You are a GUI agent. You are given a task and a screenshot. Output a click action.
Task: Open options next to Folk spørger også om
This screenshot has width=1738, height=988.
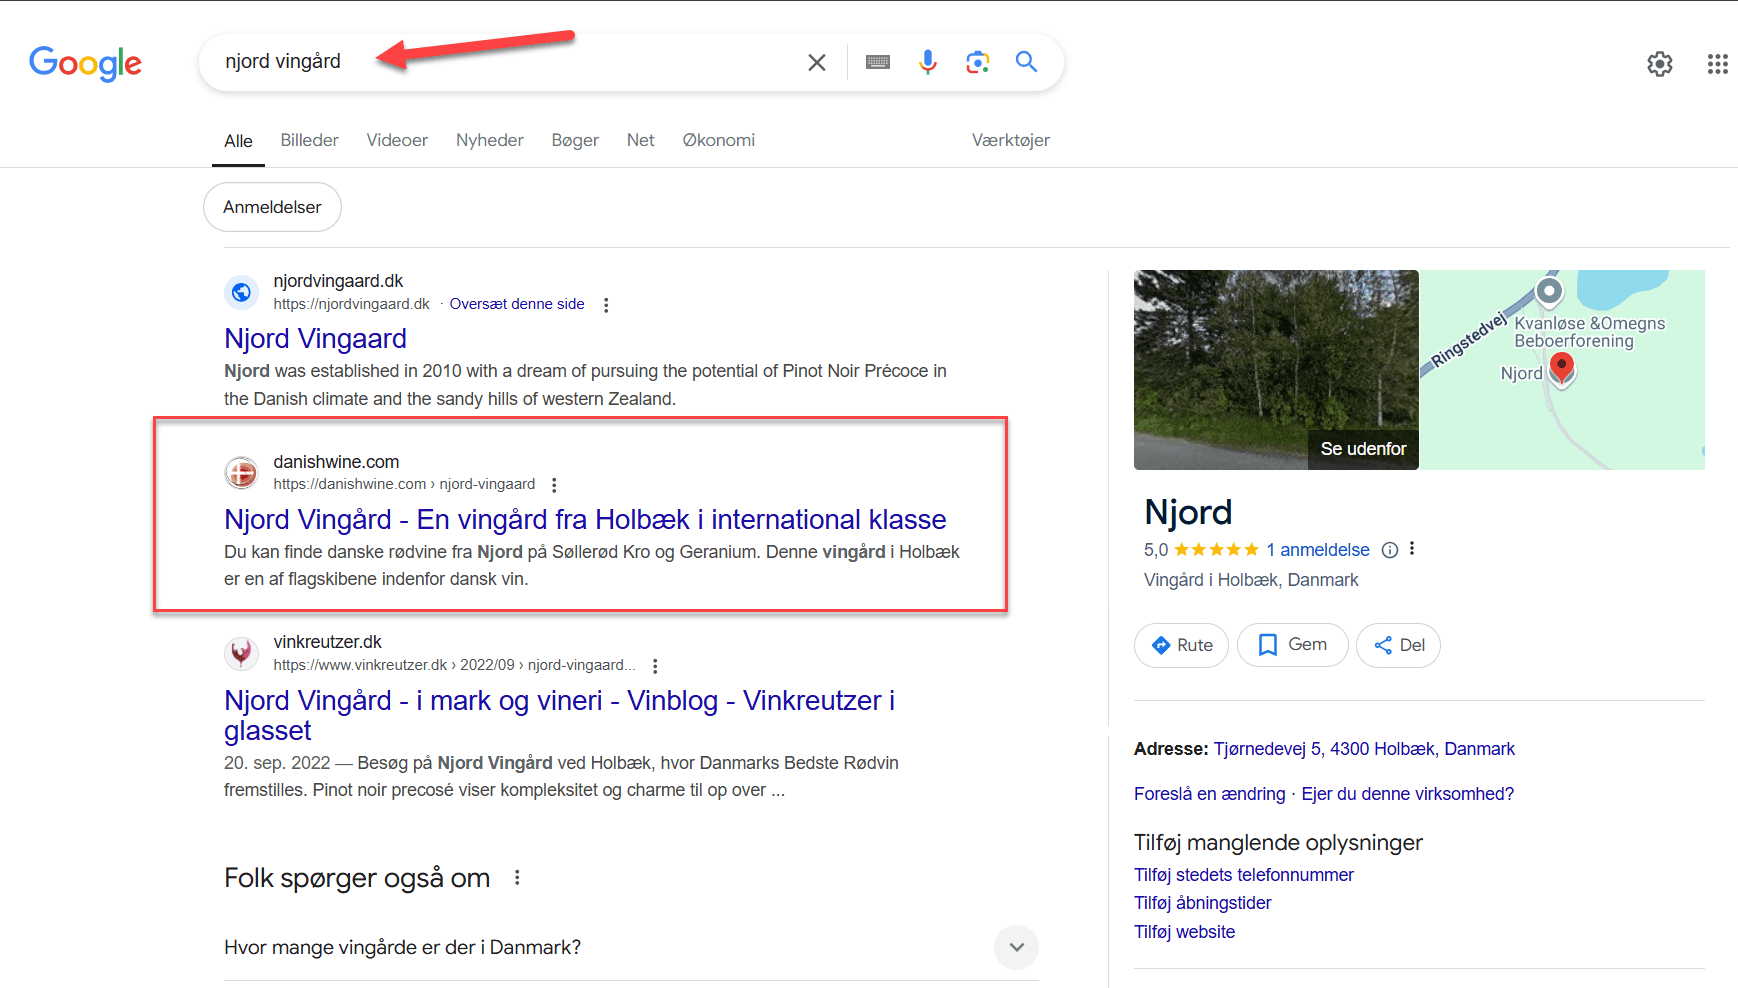517,878
